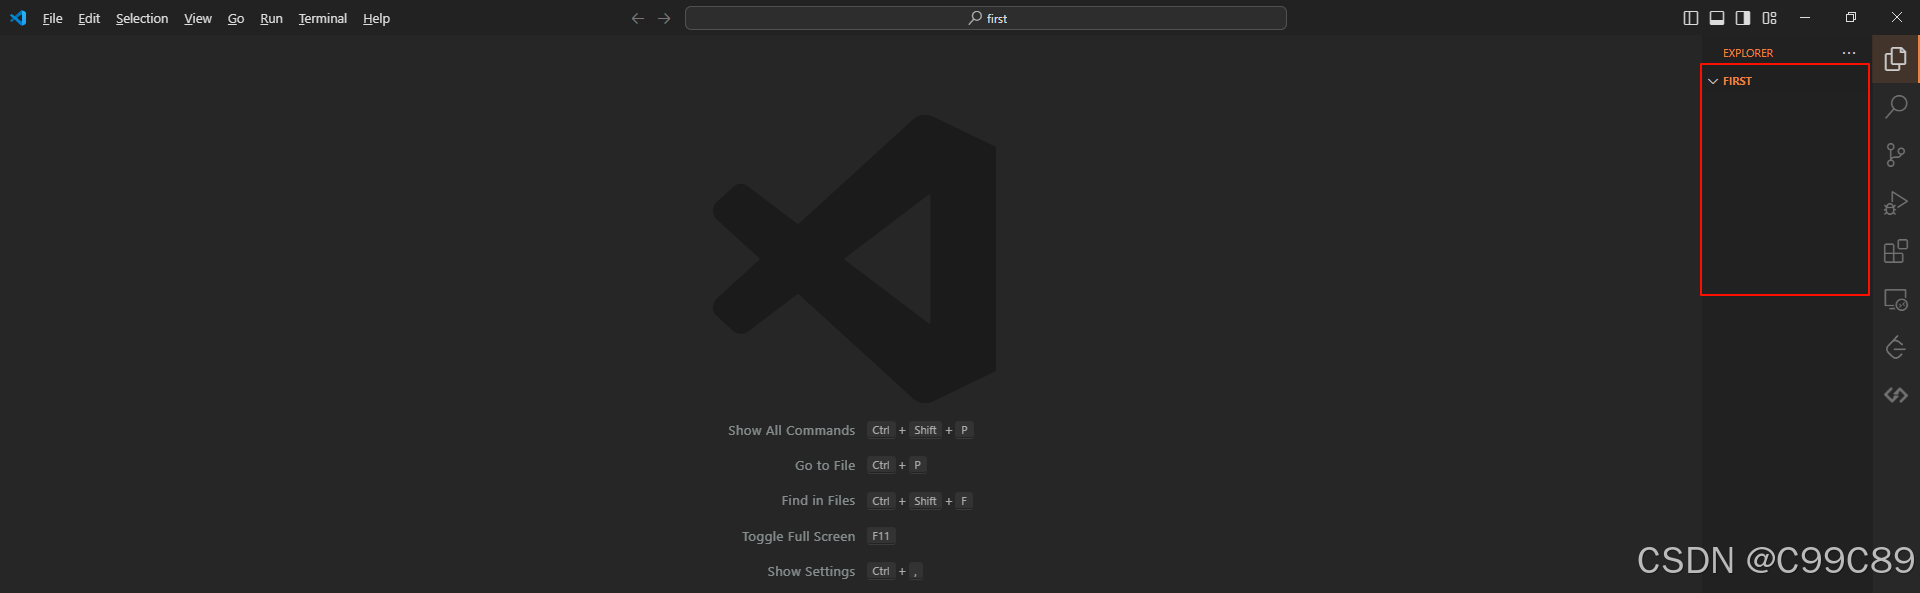The image size is (1920, 593).
Task: Open the Remote Explorer view
Action: (x=1896, y=299)
